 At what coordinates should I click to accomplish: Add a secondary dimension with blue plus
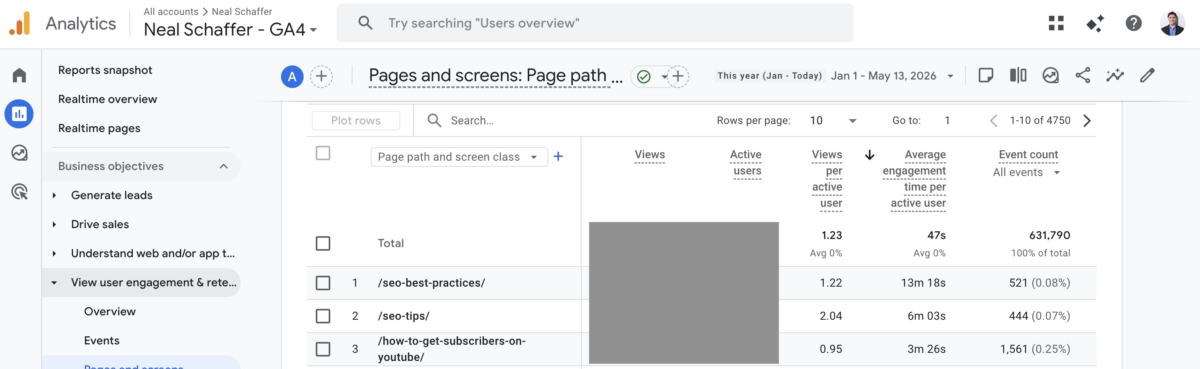tap(558, 156)
